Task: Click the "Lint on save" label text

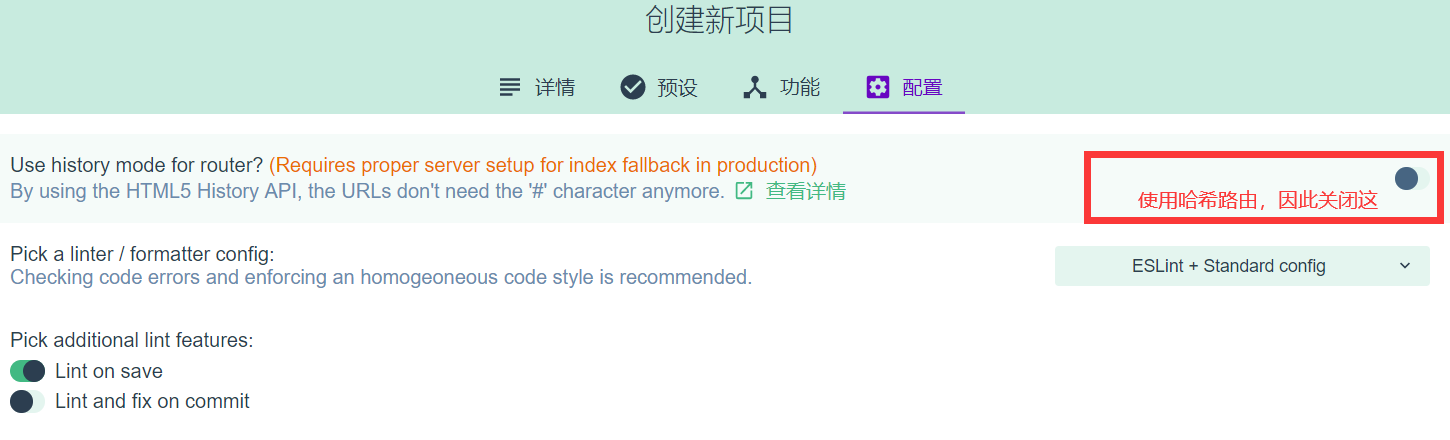Action: (x=109, y=371)
